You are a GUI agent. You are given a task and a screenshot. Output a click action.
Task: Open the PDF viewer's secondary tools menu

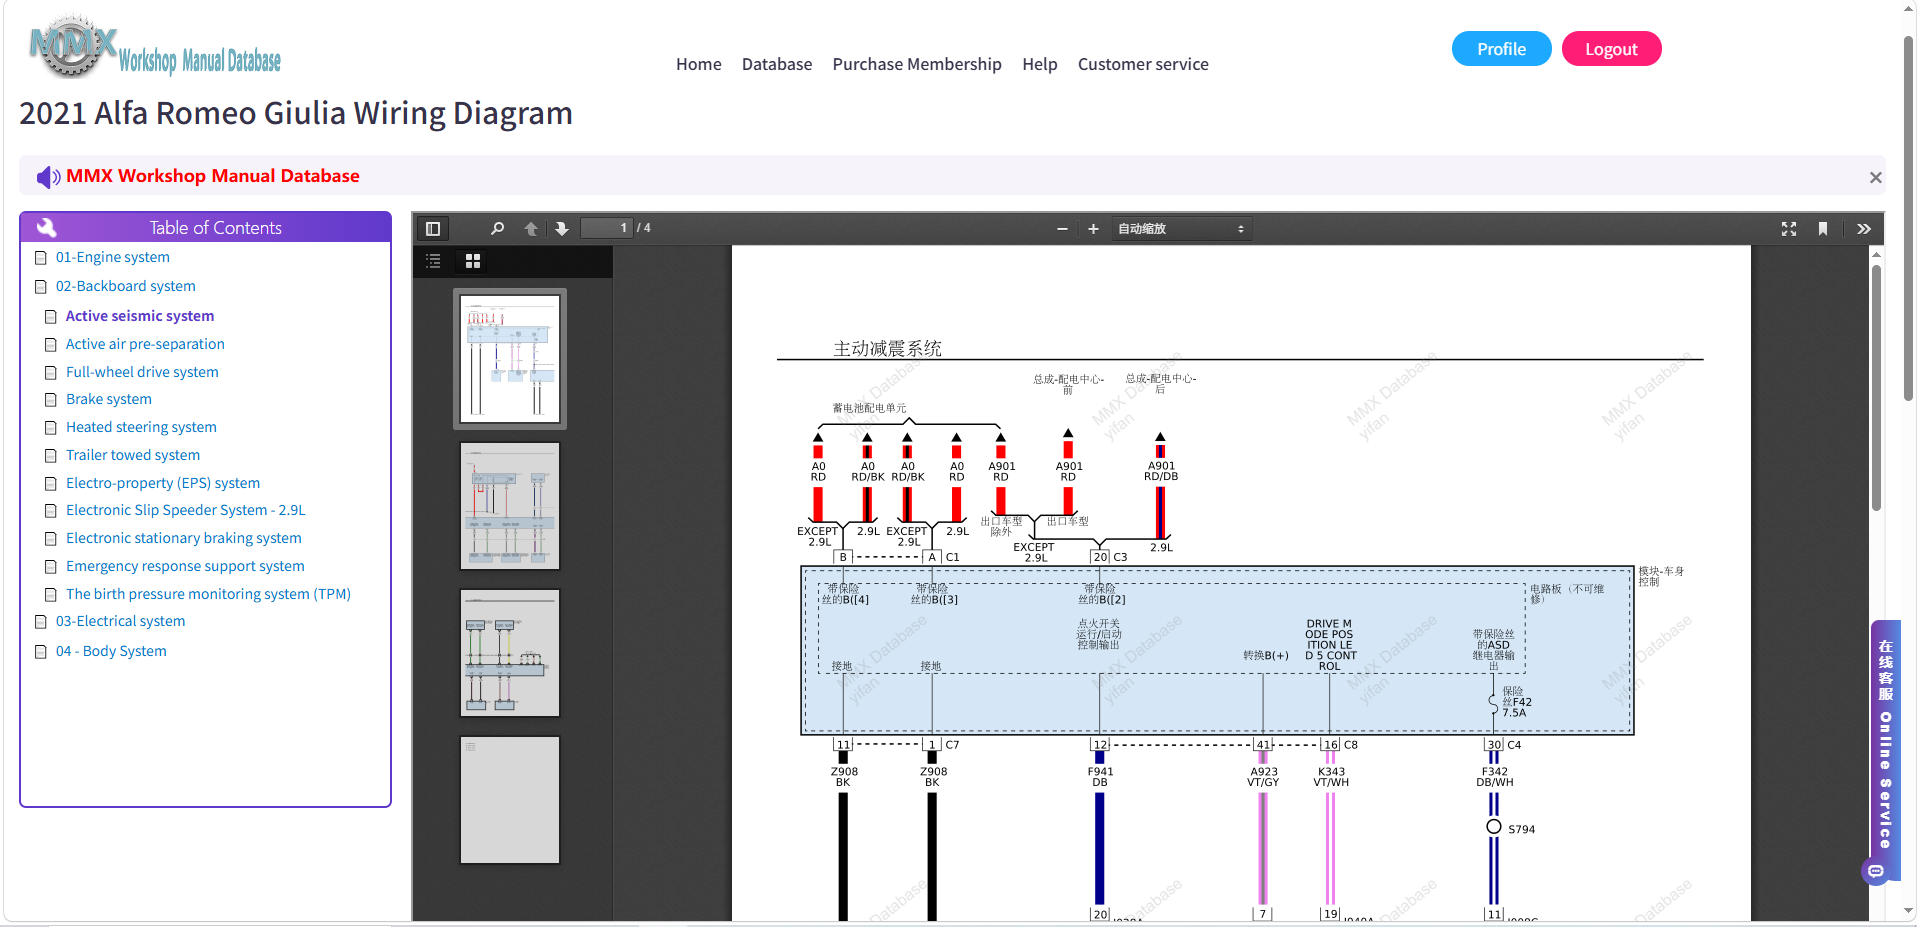pyautogui.click(x=1864, y=229)
